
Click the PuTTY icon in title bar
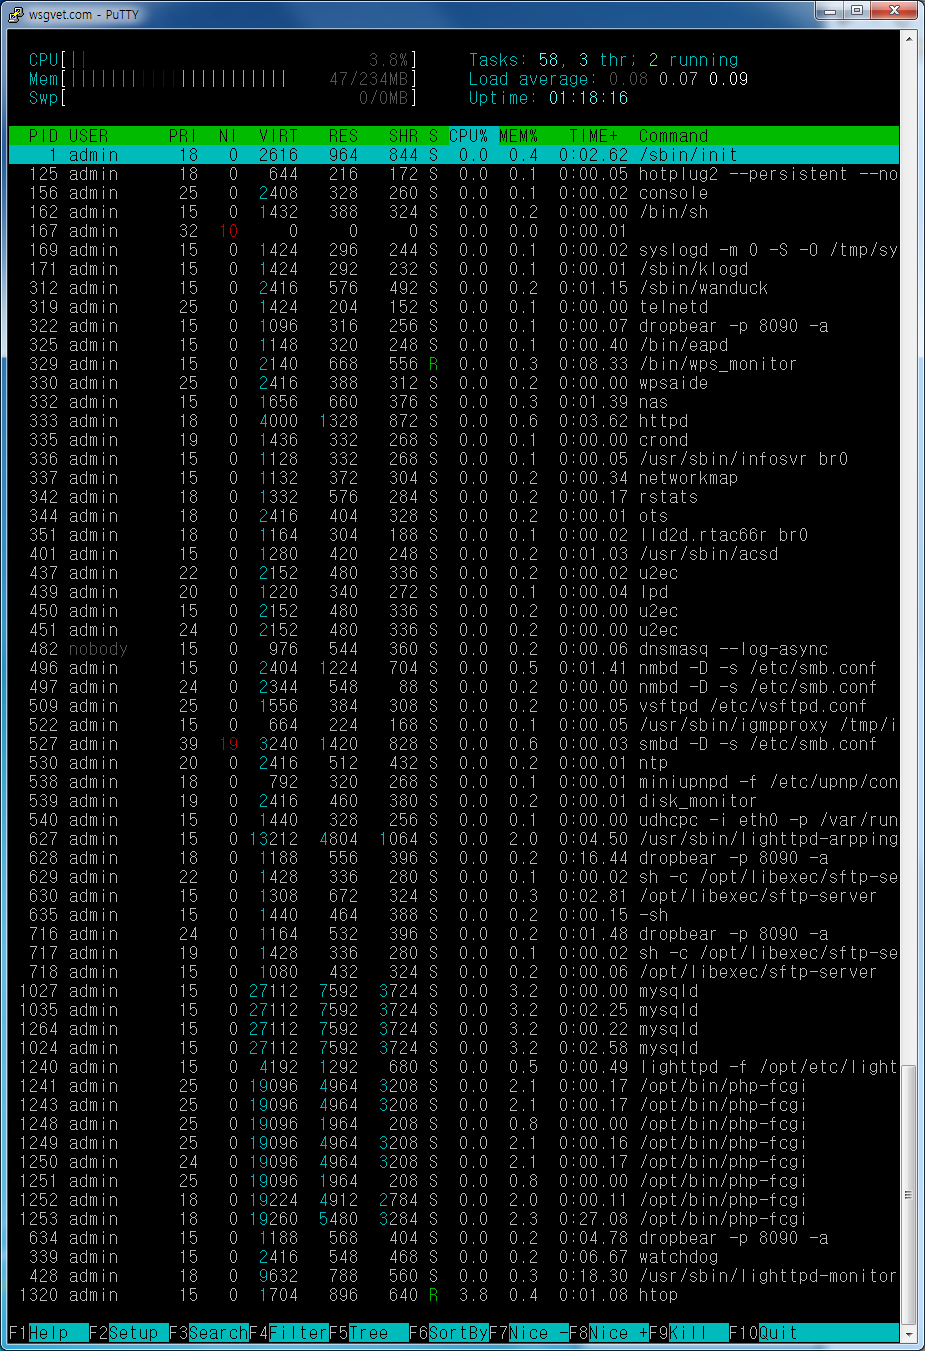[15, 14]
